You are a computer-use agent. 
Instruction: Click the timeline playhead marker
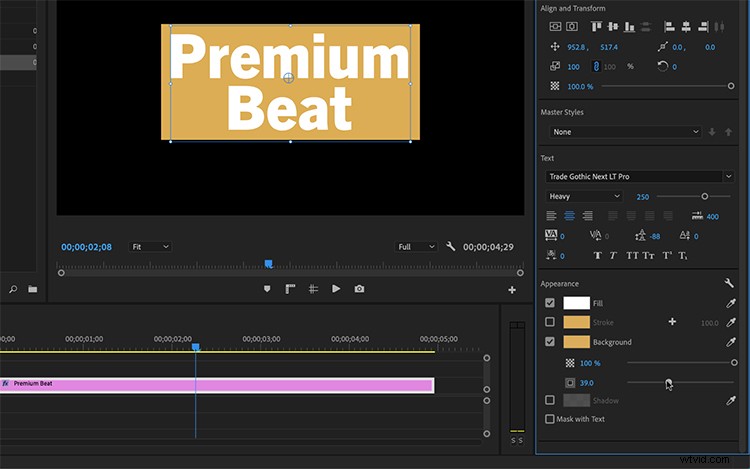pyautogui.click(x=196, y=347)
